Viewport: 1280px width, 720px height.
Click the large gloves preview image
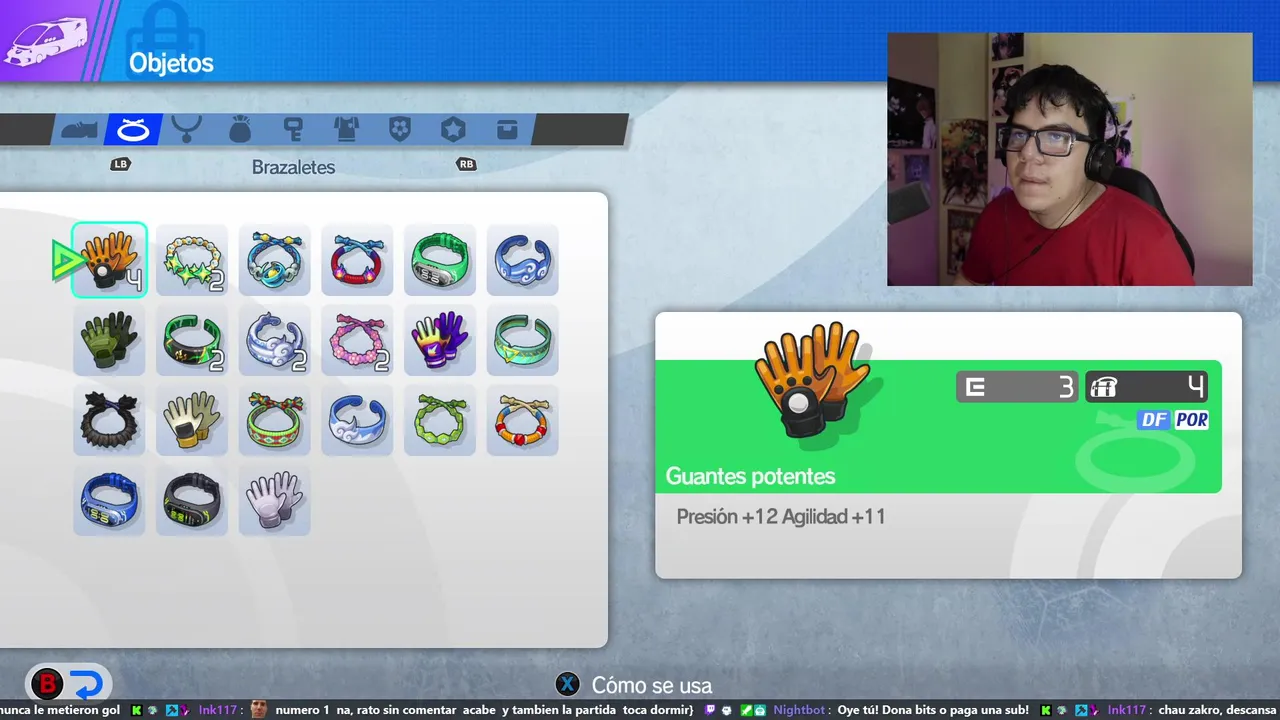pos(812,378)
